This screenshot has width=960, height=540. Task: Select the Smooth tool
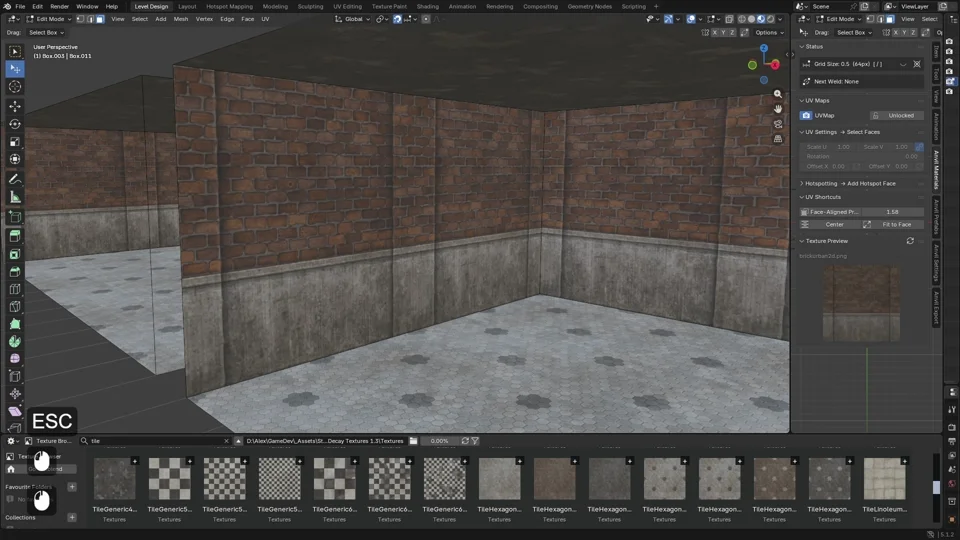(x=15, y=359)
